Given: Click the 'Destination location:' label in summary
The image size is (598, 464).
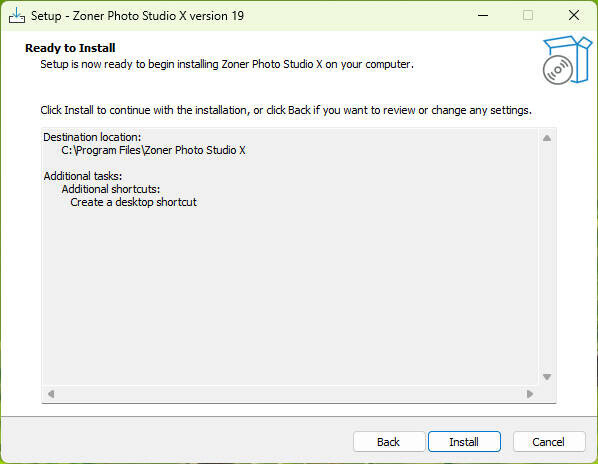Looking at the screenshot, I should click(92, 137).
